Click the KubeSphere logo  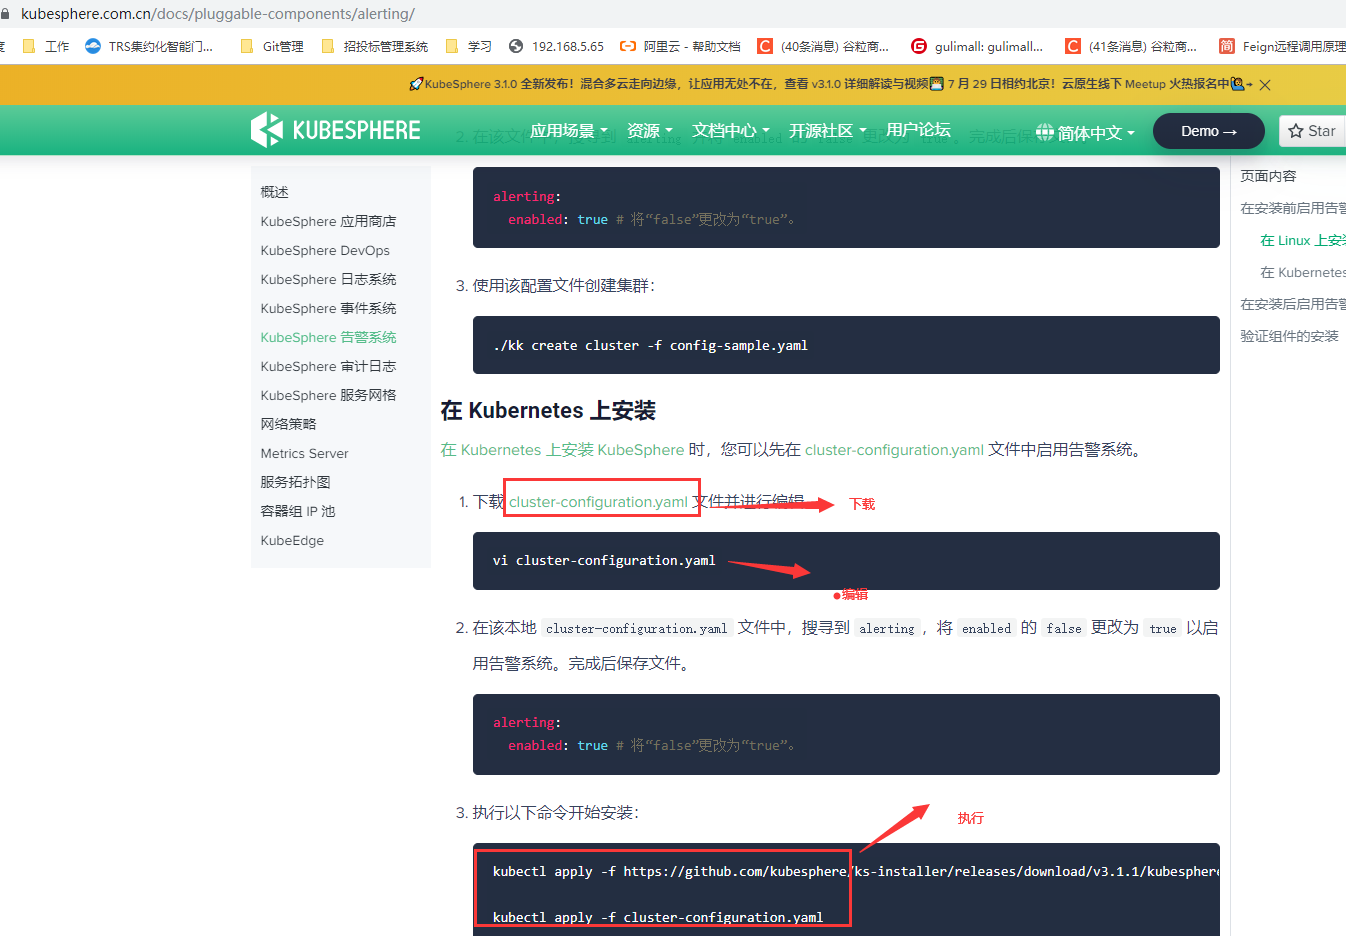tap(335, 130)
